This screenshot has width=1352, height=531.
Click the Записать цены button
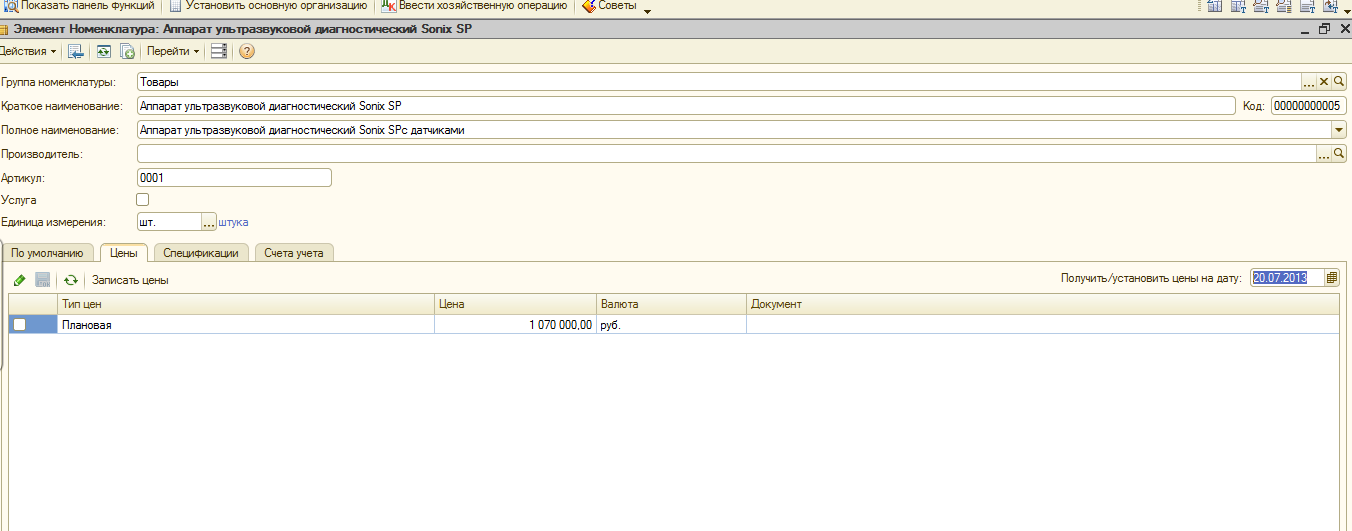(x=130, y=280)
